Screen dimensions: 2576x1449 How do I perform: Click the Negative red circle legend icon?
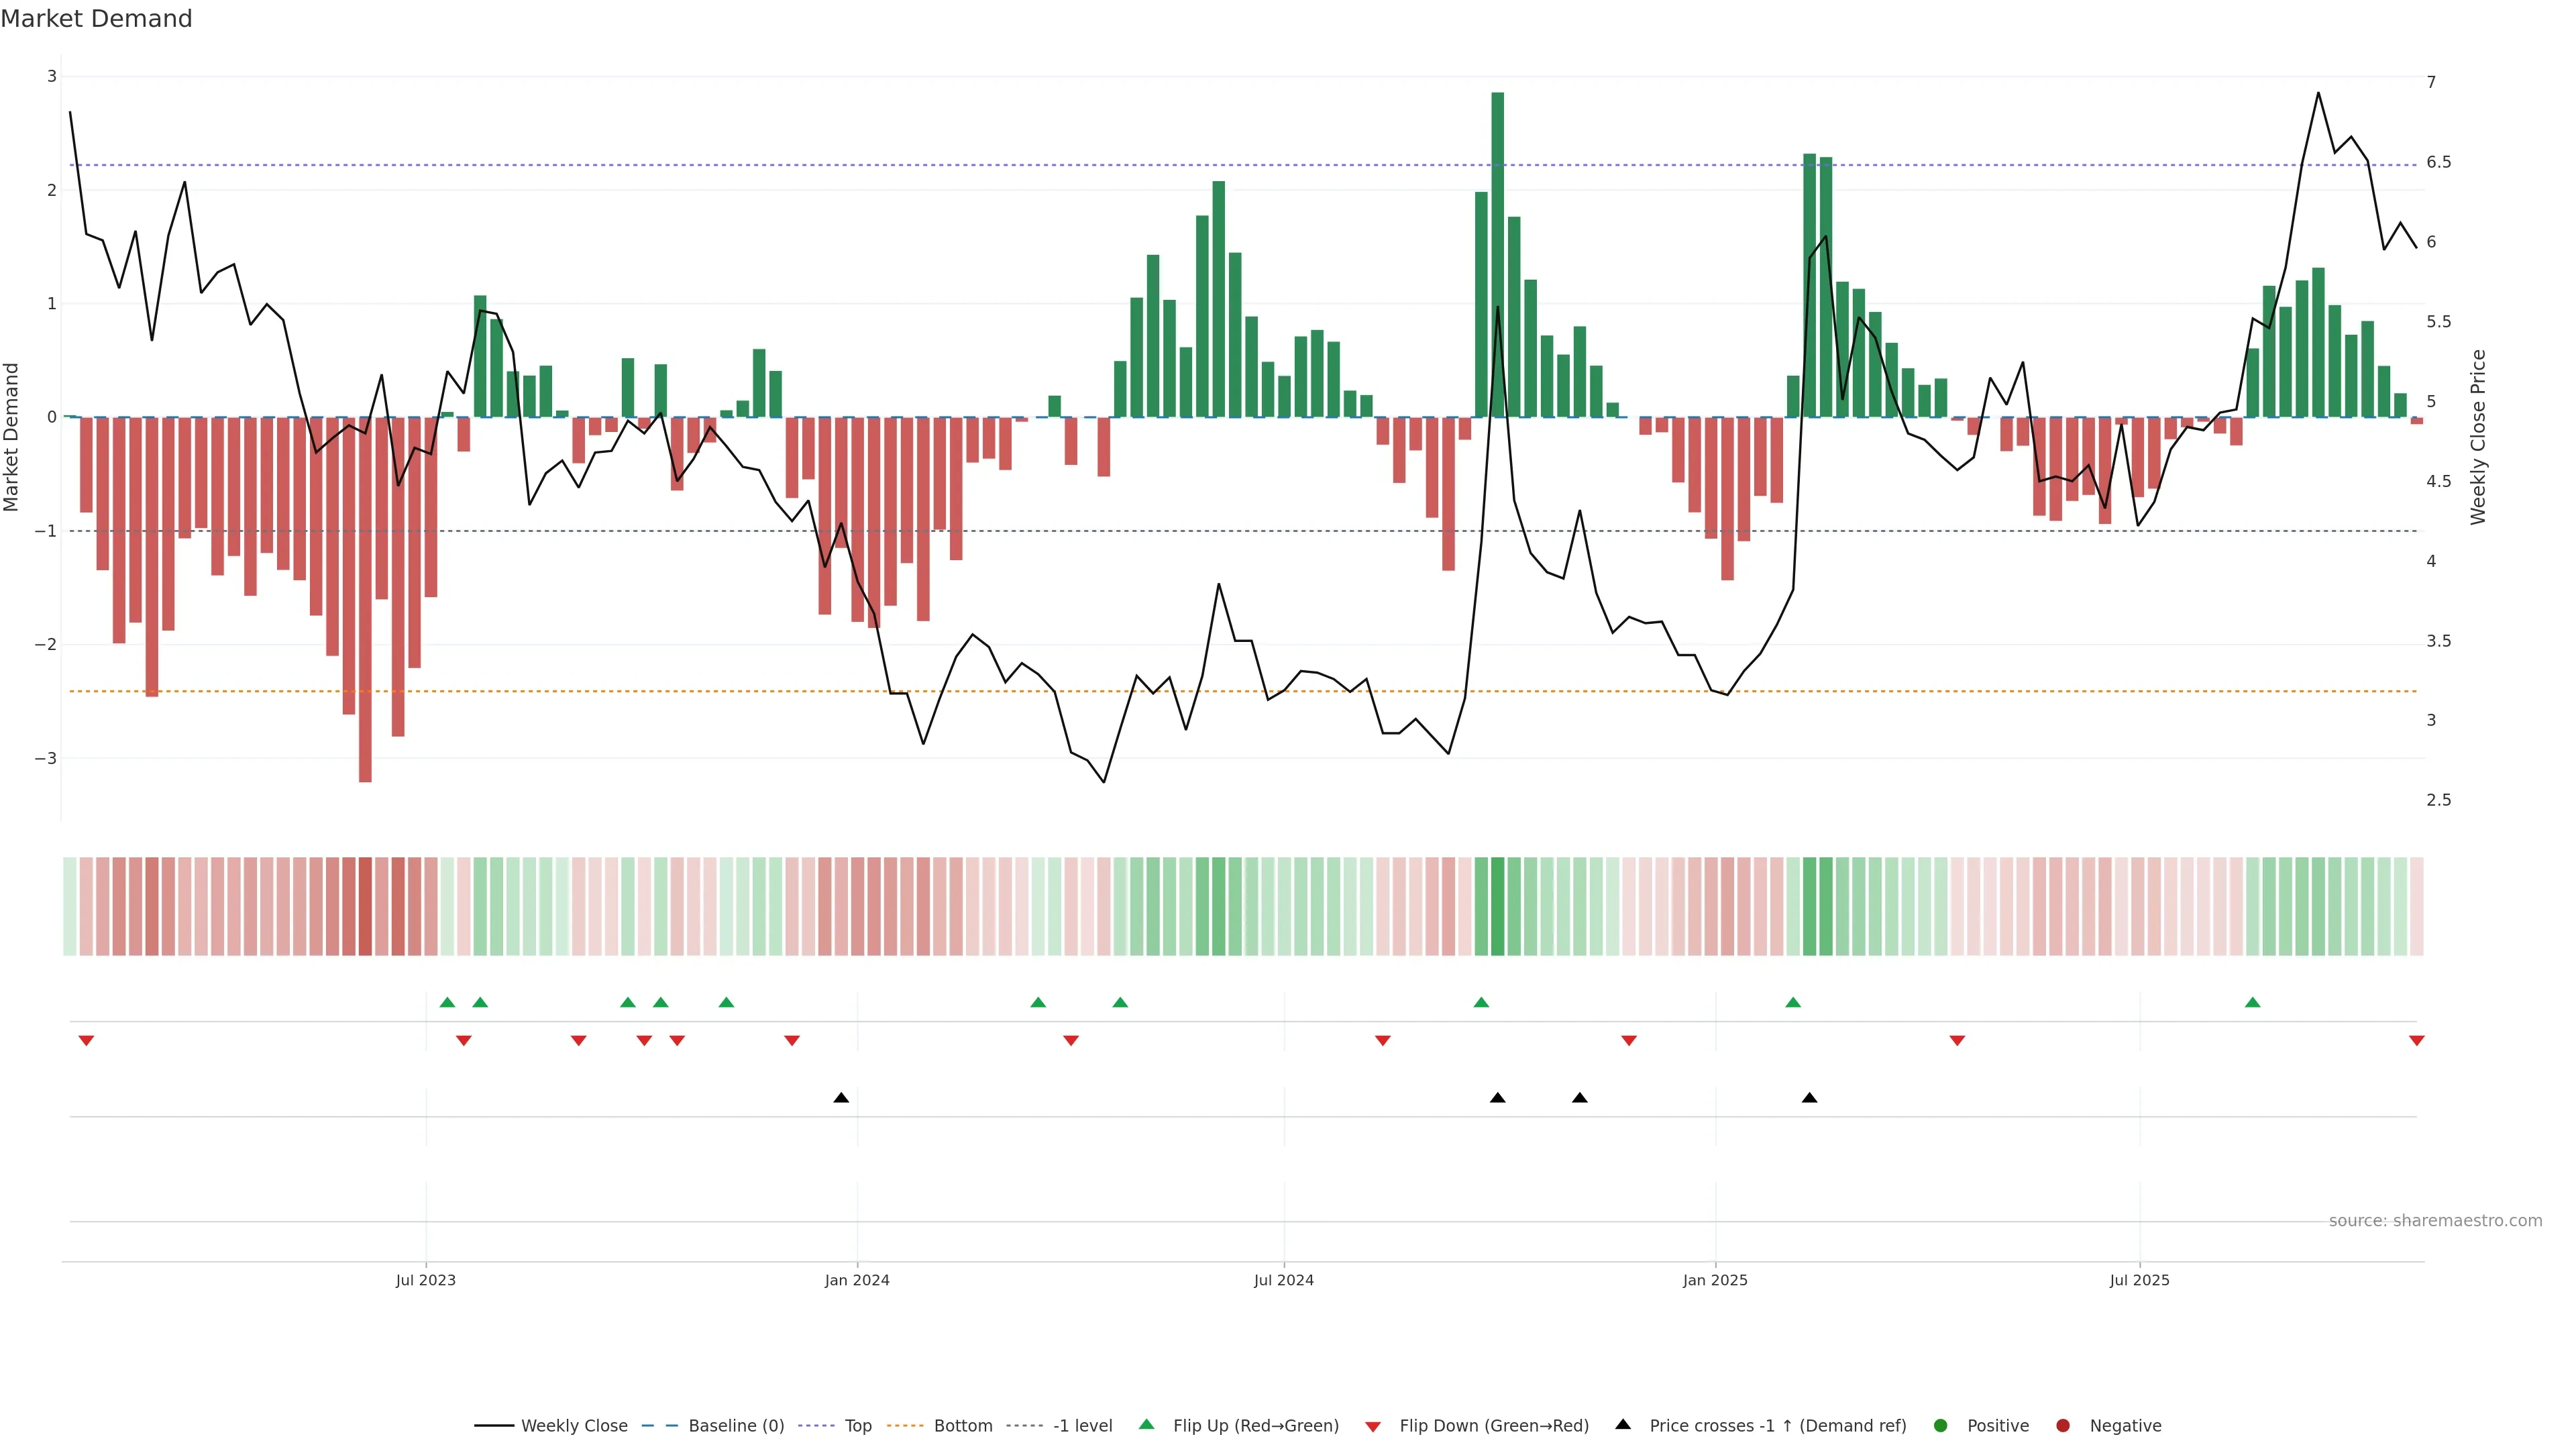[2063, 1425]
